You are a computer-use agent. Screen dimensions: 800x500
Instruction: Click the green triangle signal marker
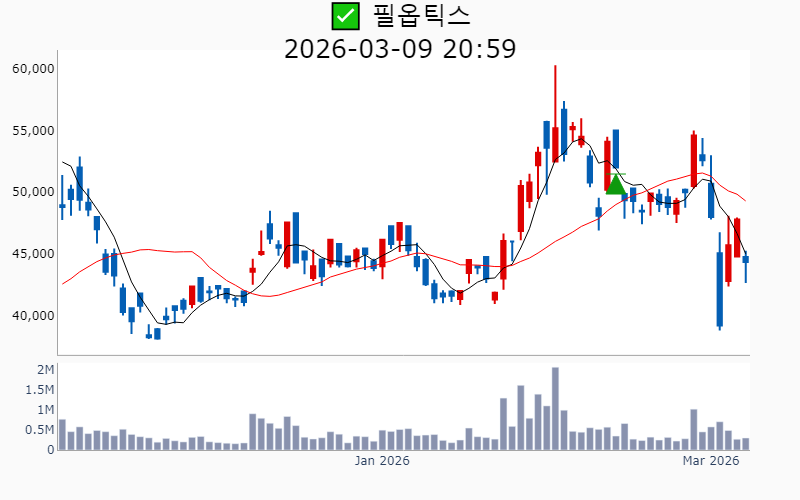(616, 184)
